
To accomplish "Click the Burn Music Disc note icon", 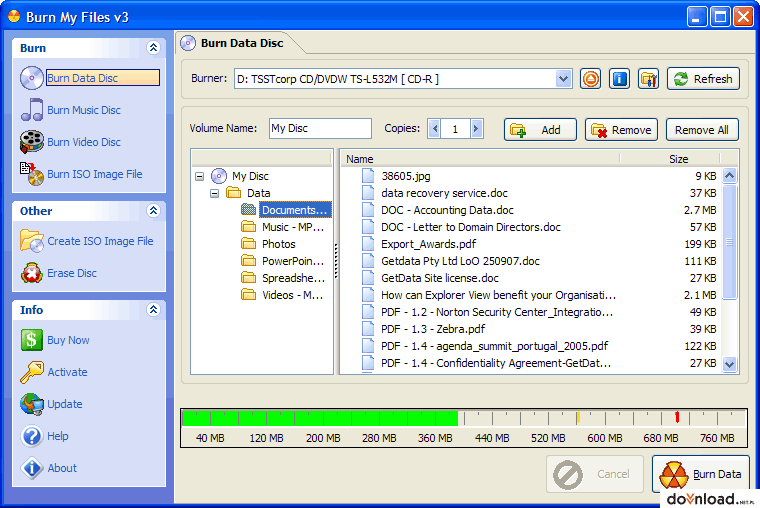I will [32, 110].
